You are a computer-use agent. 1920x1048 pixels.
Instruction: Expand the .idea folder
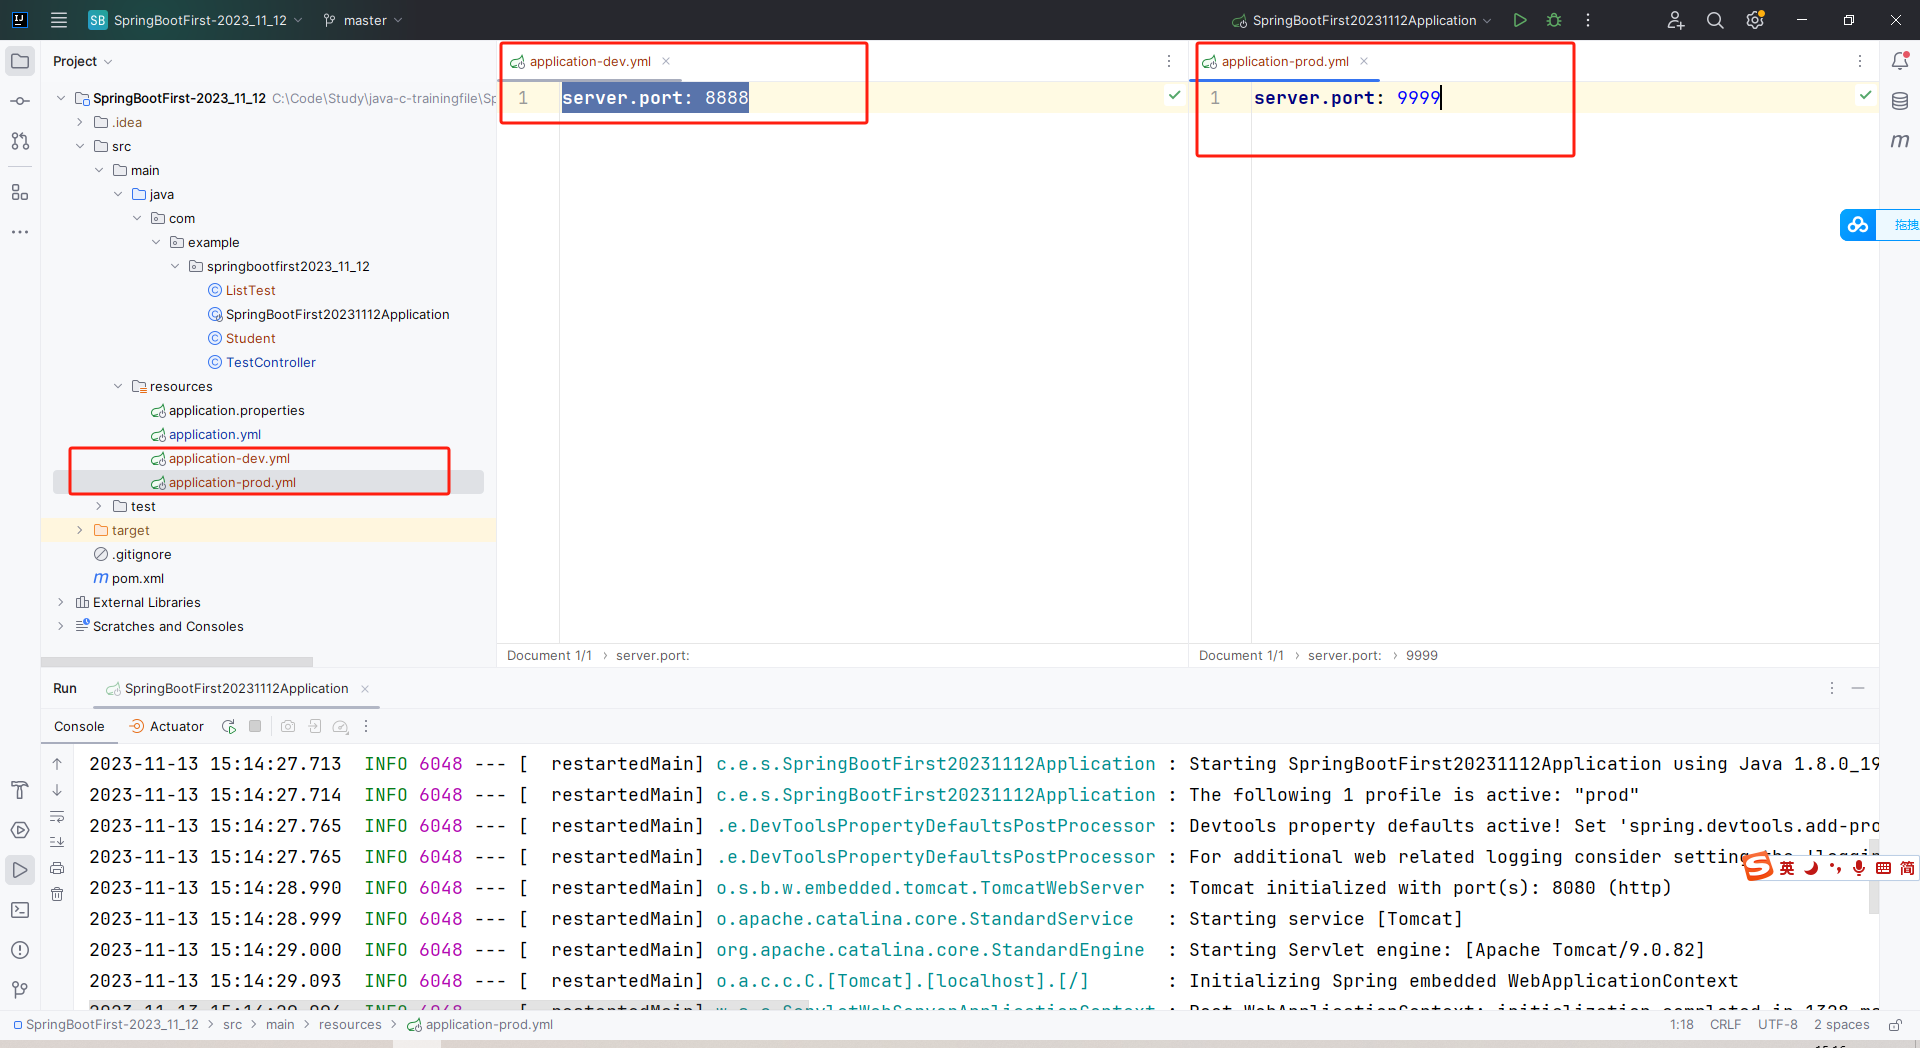(x=80, y=122)
